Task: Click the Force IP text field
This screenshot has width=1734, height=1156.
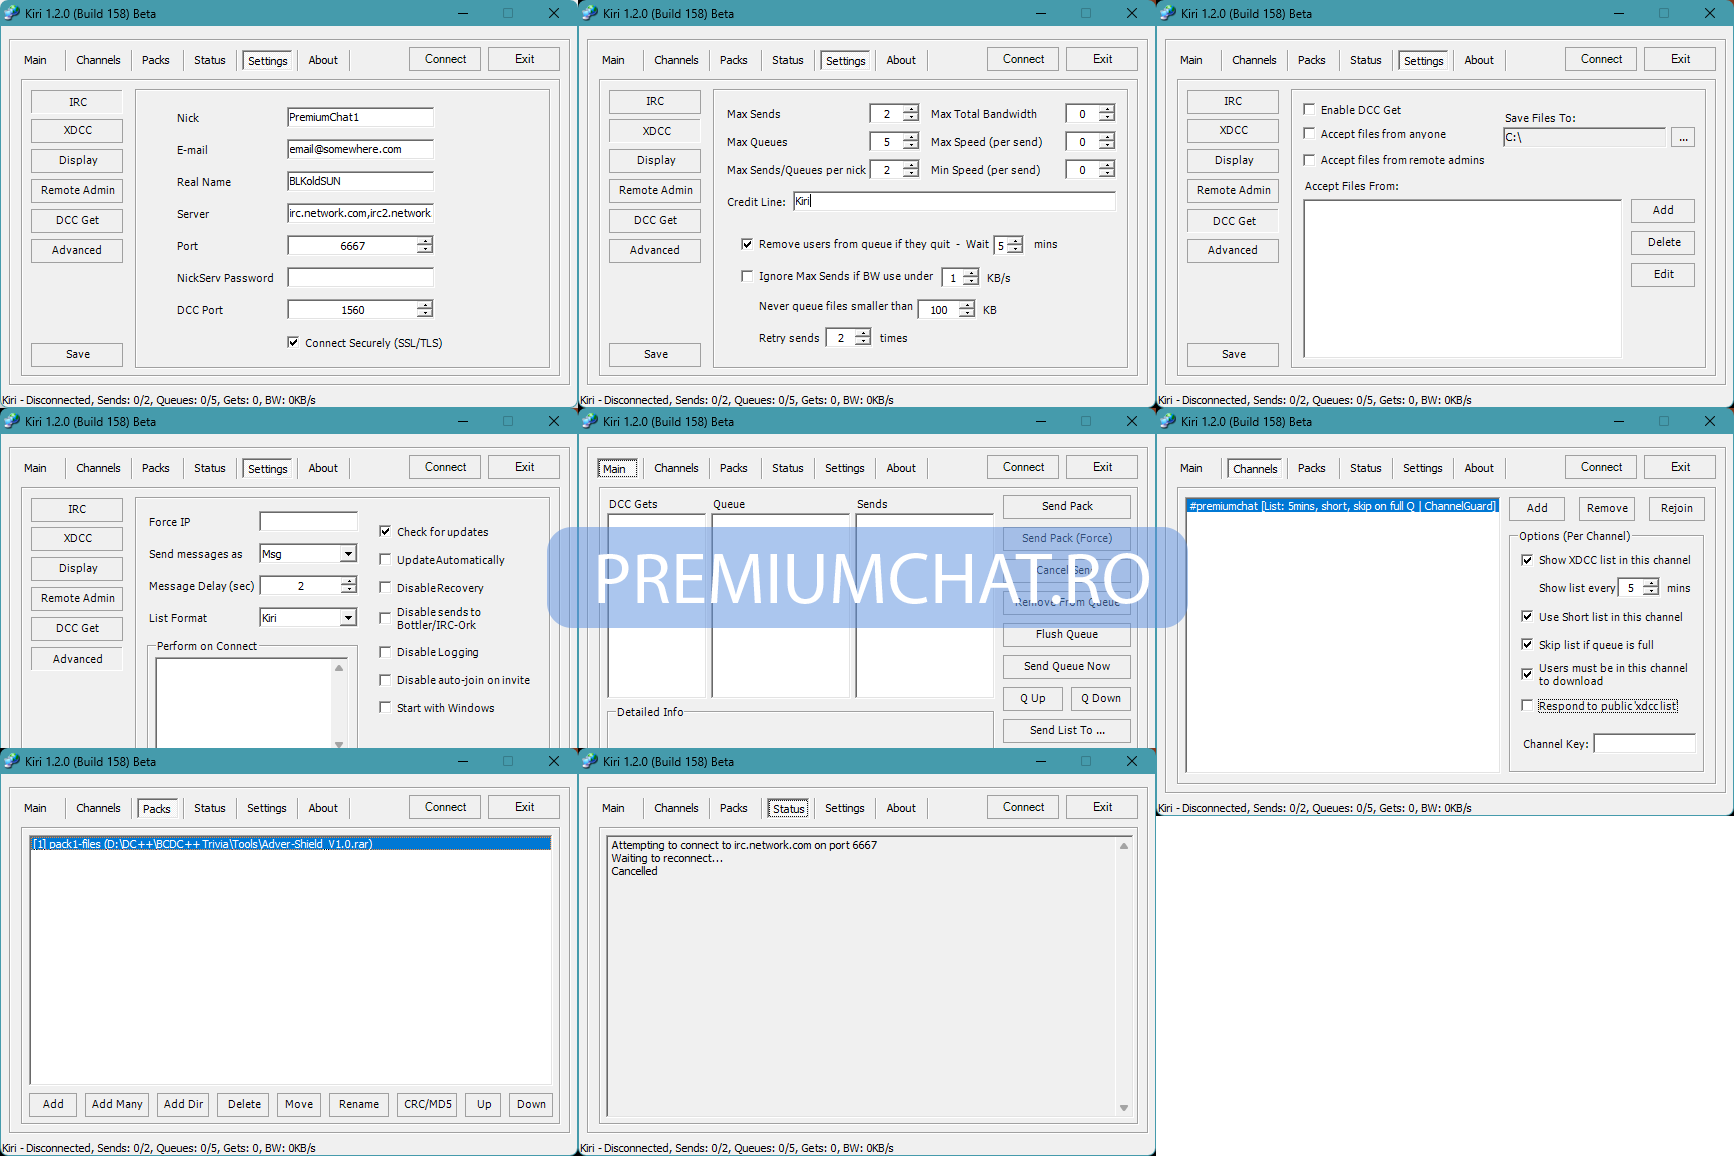Action: [x=309, y=521]
